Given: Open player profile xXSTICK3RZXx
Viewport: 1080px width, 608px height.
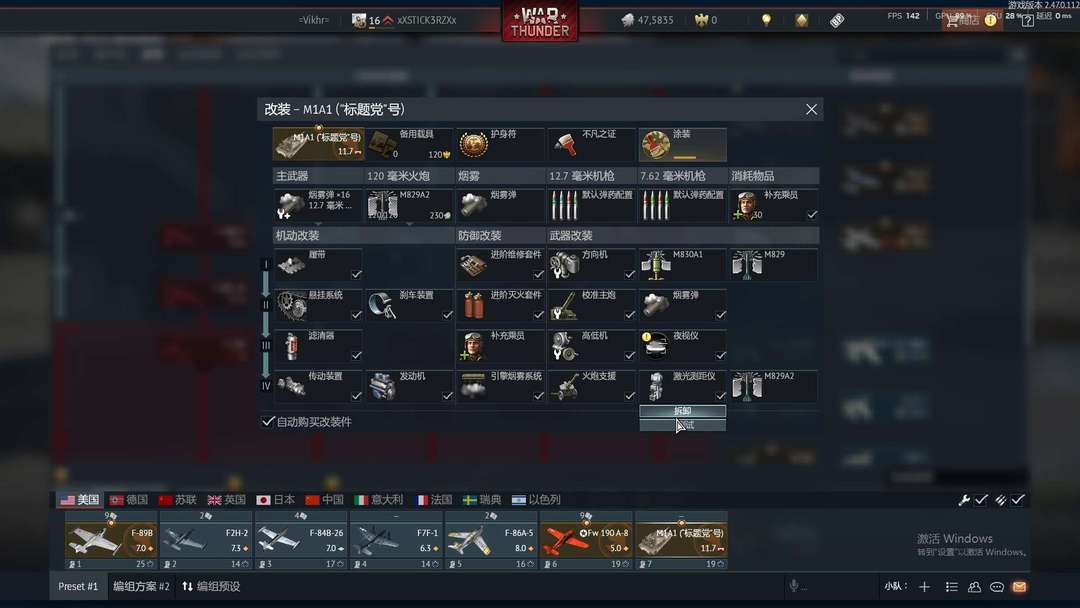Looking at the screenshot, I should [427, 20].
